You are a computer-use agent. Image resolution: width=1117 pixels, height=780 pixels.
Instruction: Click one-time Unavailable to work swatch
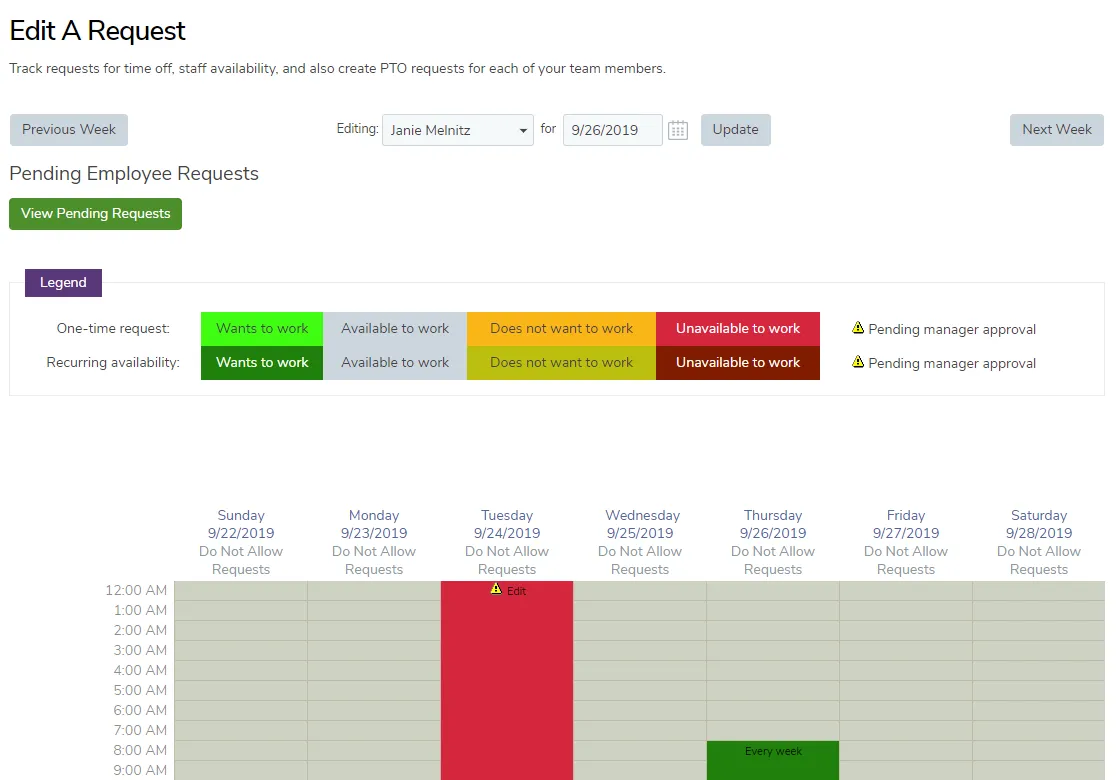738,328
